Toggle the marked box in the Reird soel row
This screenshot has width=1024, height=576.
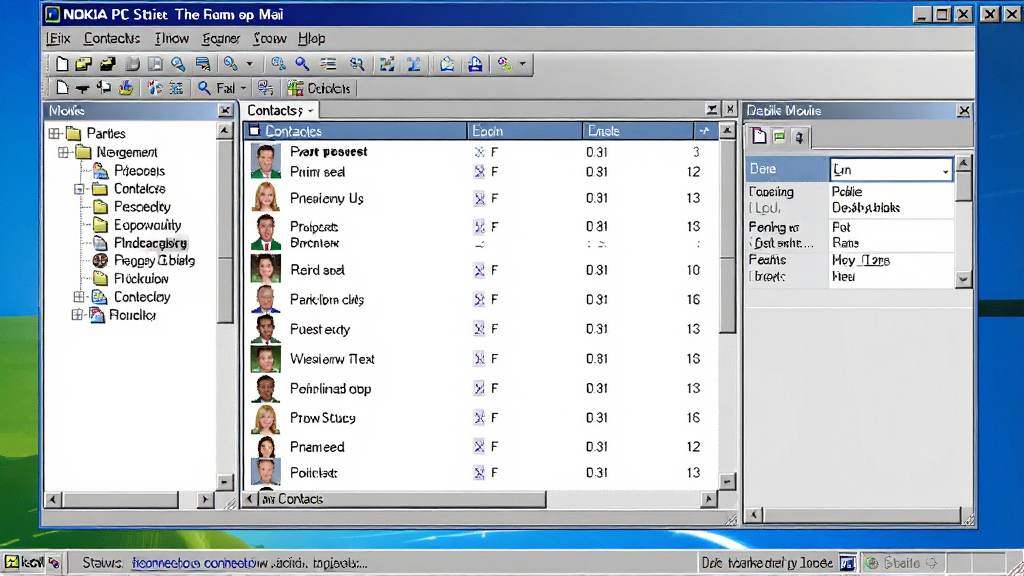pyautogui.click(x=479, y=270)
